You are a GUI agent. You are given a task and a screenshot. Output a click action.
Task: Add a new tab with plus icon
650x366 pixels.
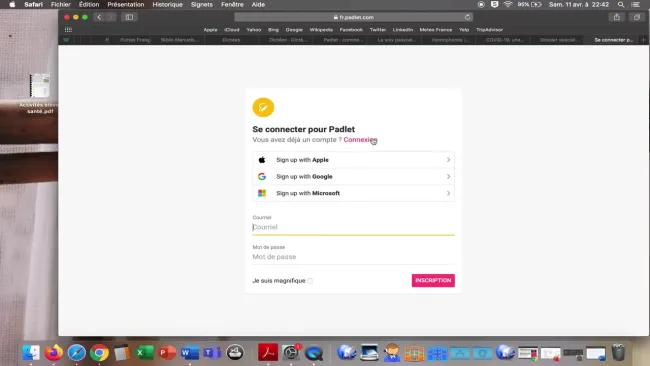(644, 40)
